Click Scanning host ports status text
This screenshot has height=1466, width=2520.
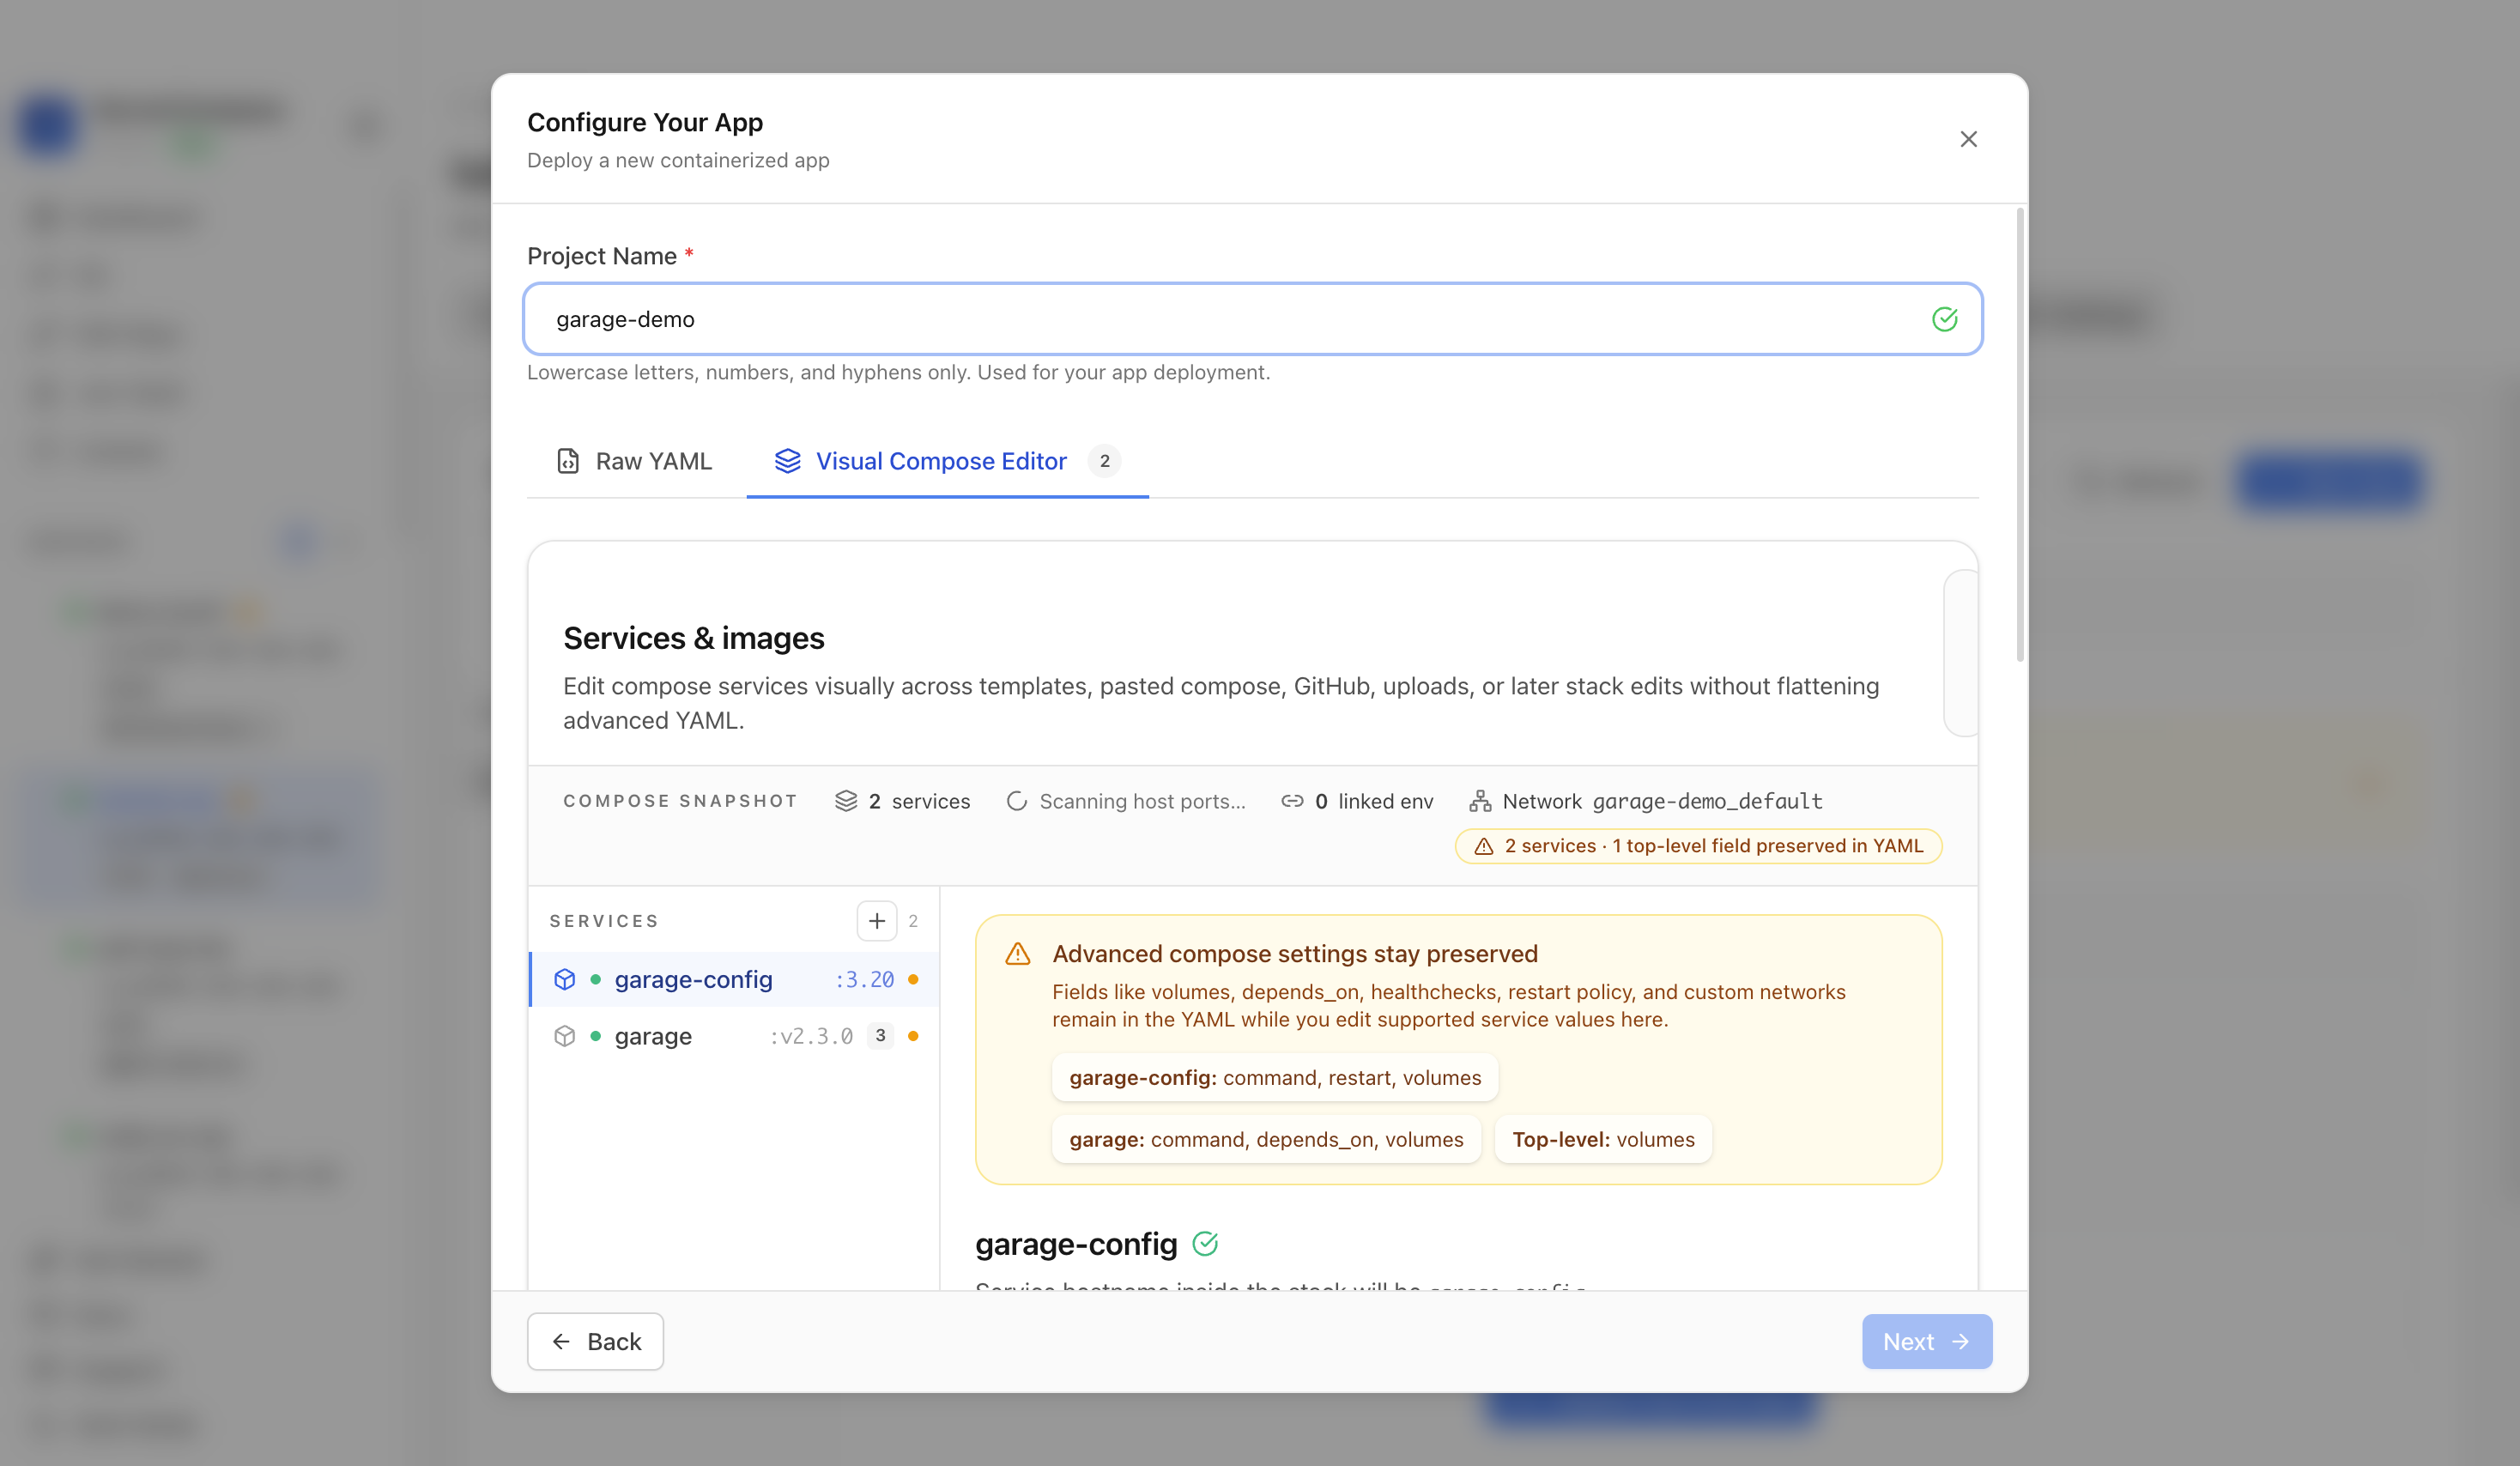1142,801
